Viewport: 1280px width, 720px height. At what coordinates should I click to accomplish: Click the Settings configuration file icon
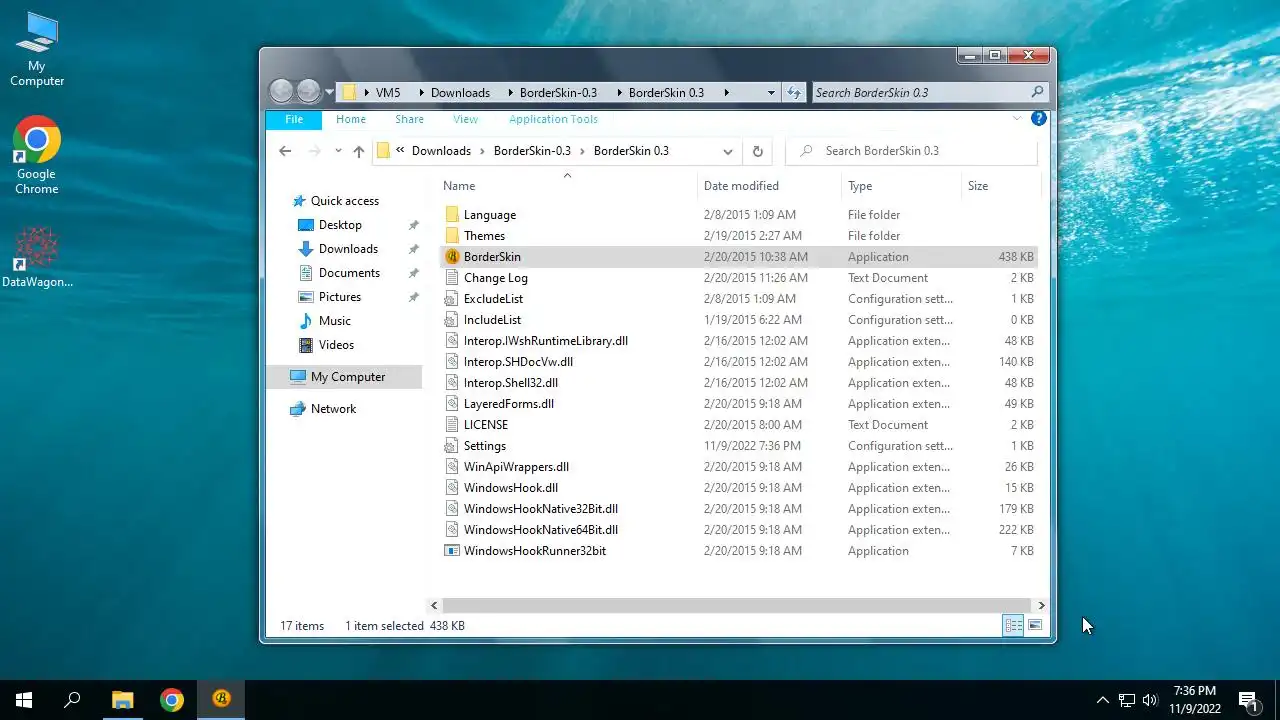(452, 446)
